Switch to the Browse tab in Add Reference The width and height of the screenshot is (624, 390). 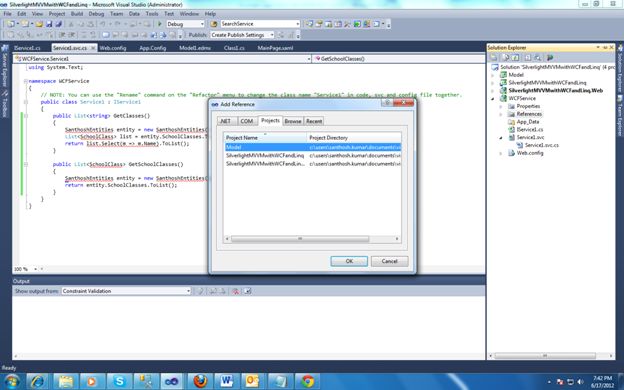coord(293,121)
